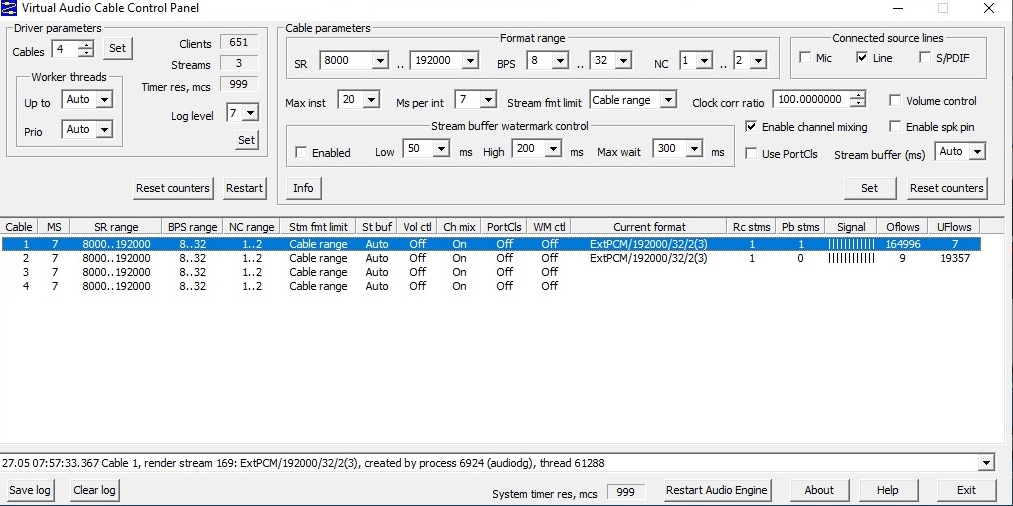Open the Log level dropdown

click(251, 114)
